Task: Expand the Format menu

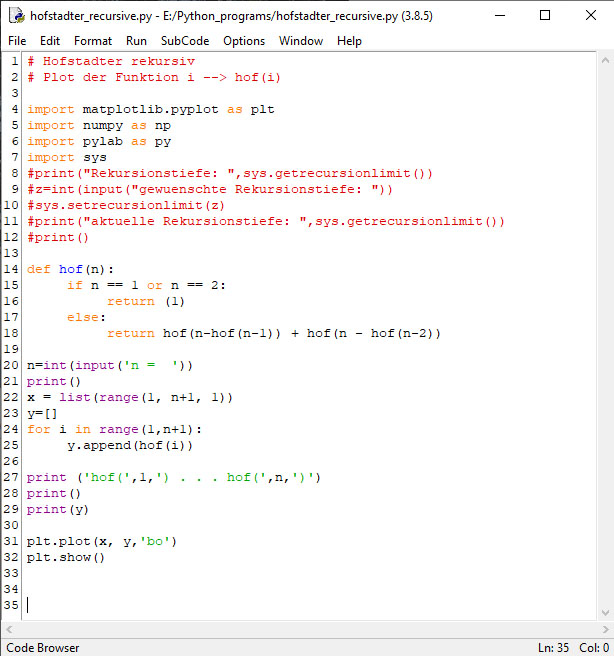Action: tap(93, 41)
